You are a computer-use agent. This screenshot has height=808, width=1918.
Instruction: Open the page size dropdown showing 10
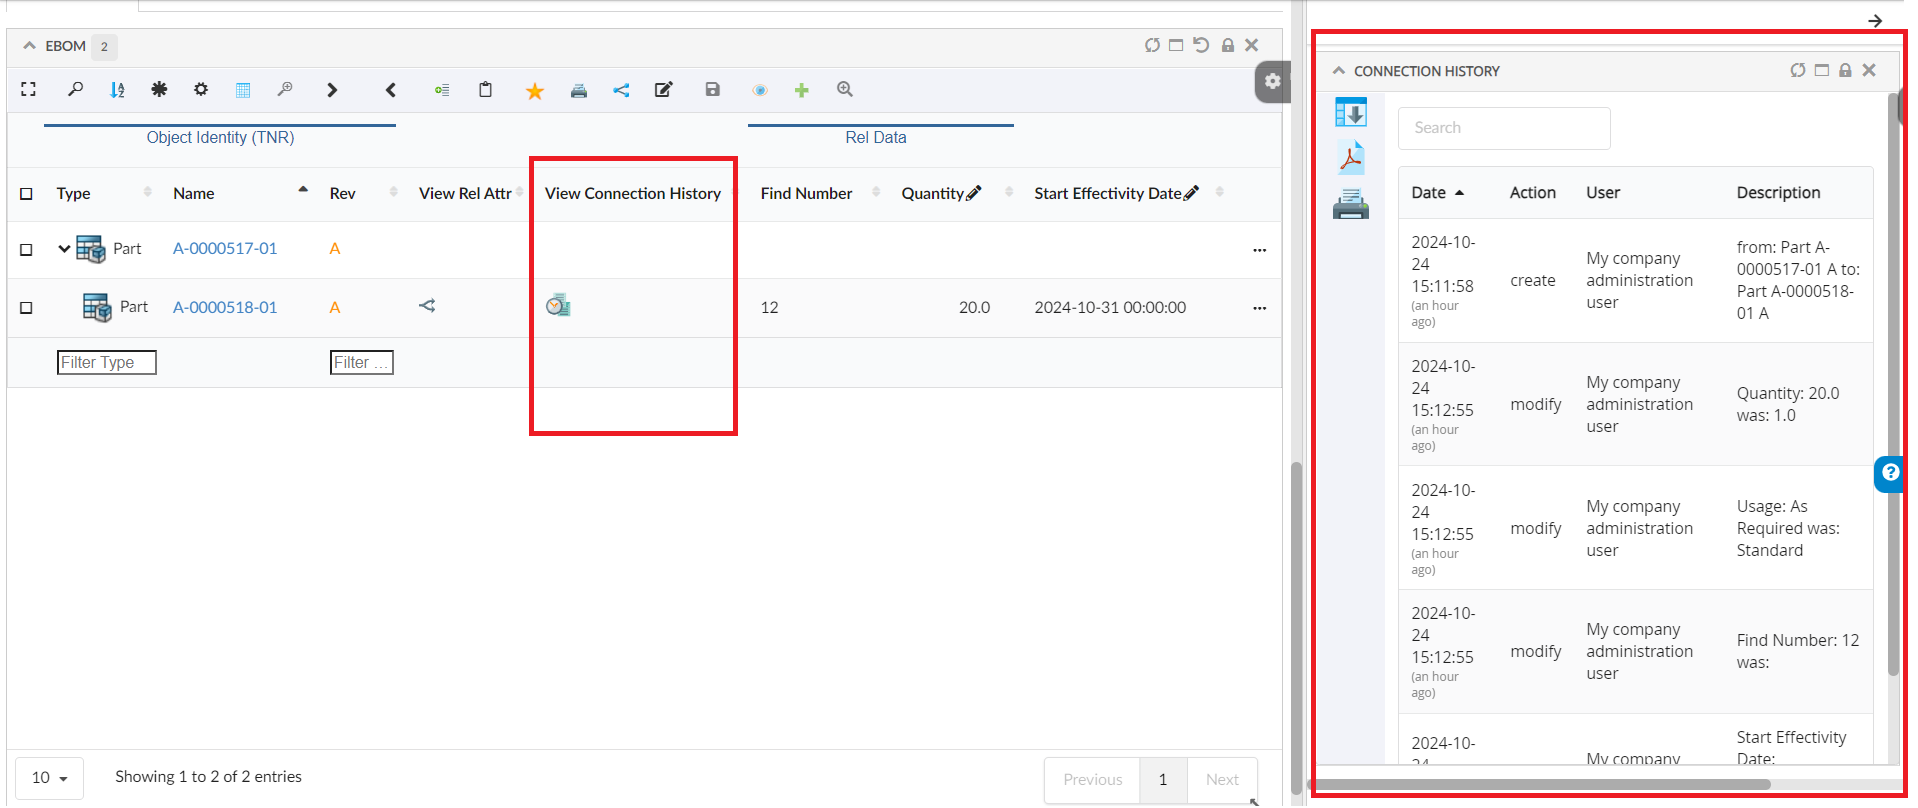coord(49,778)
